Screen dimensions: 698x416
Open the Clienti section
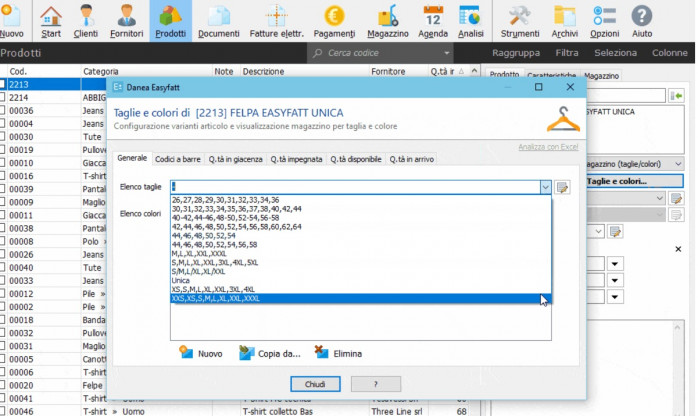pyautogui.click(x=85, y=21)
